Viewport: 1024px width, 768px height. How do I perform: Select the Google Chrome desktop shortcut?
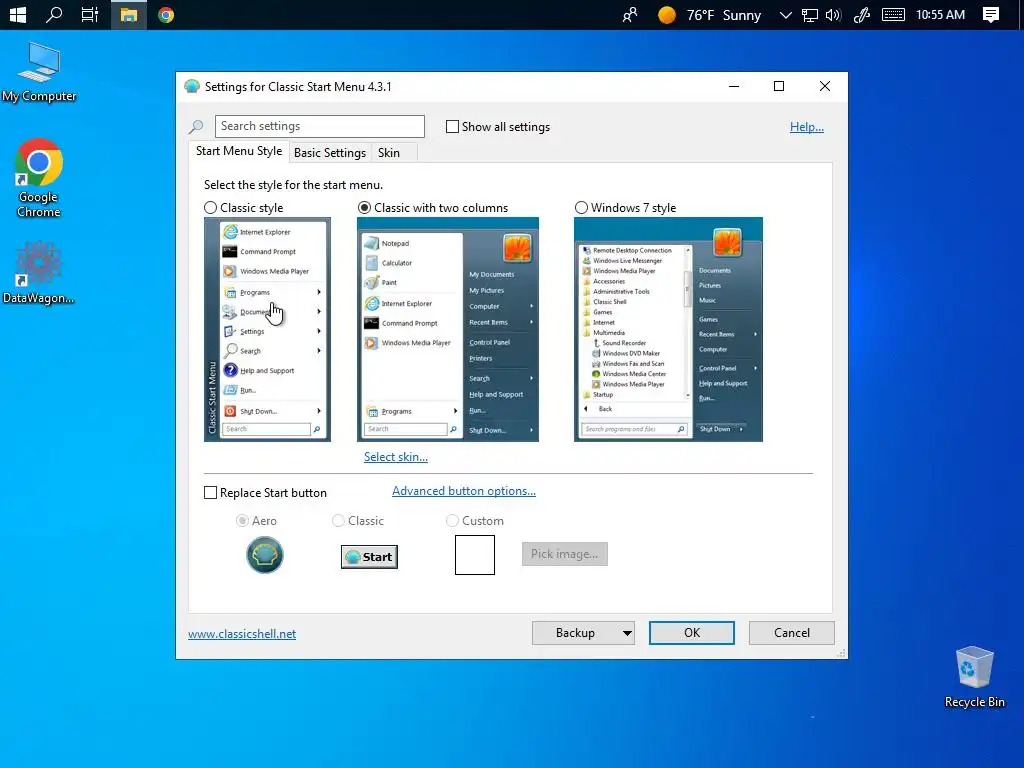point(39,178)
